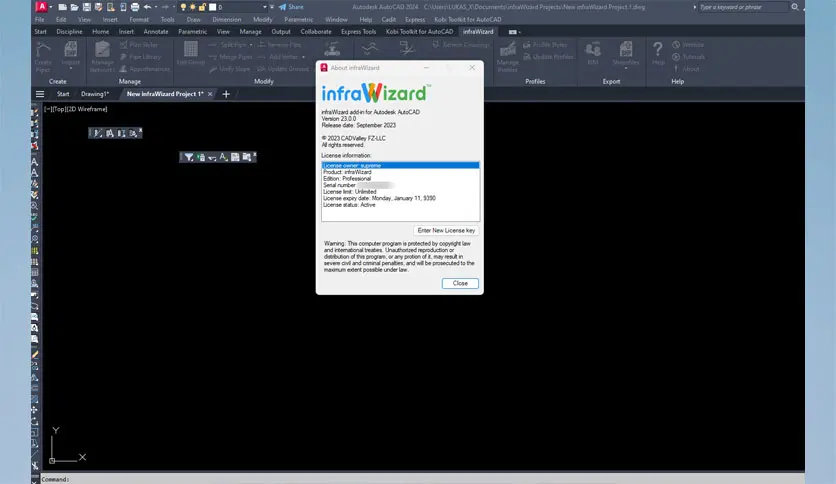The height and width of the screenshot is (484, 836).
Task: Click the Tutorials ribbon item
Action: click(x=689, y=57)
